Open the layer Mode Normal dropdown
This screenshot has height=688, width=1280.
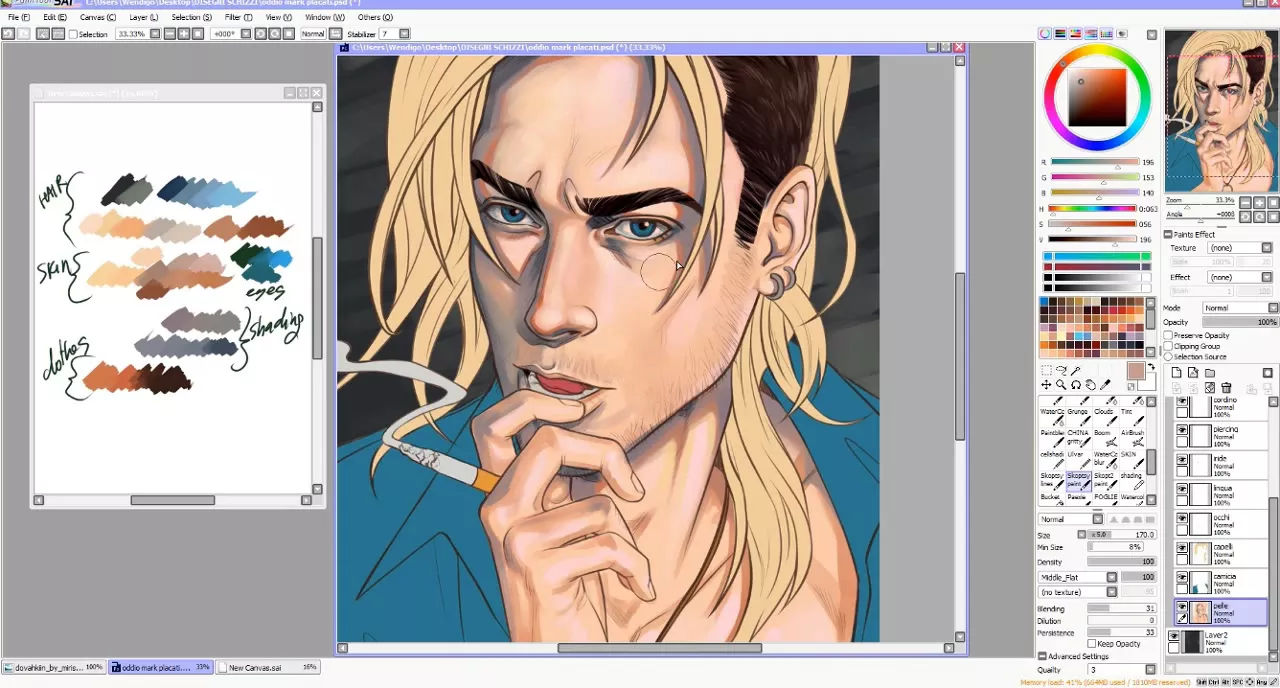pos(1273,308)
